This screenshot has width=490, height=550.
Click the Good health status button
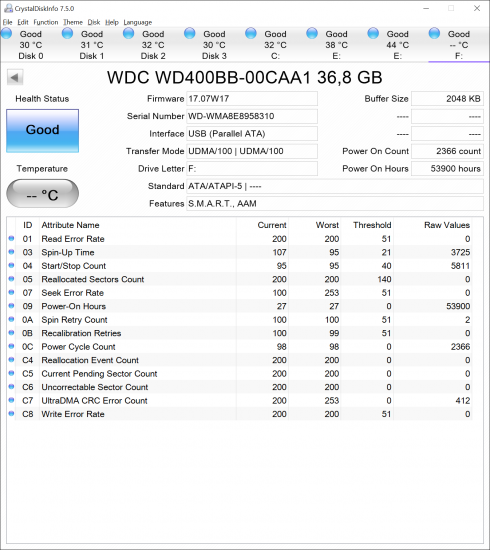[x=42, y=130]
